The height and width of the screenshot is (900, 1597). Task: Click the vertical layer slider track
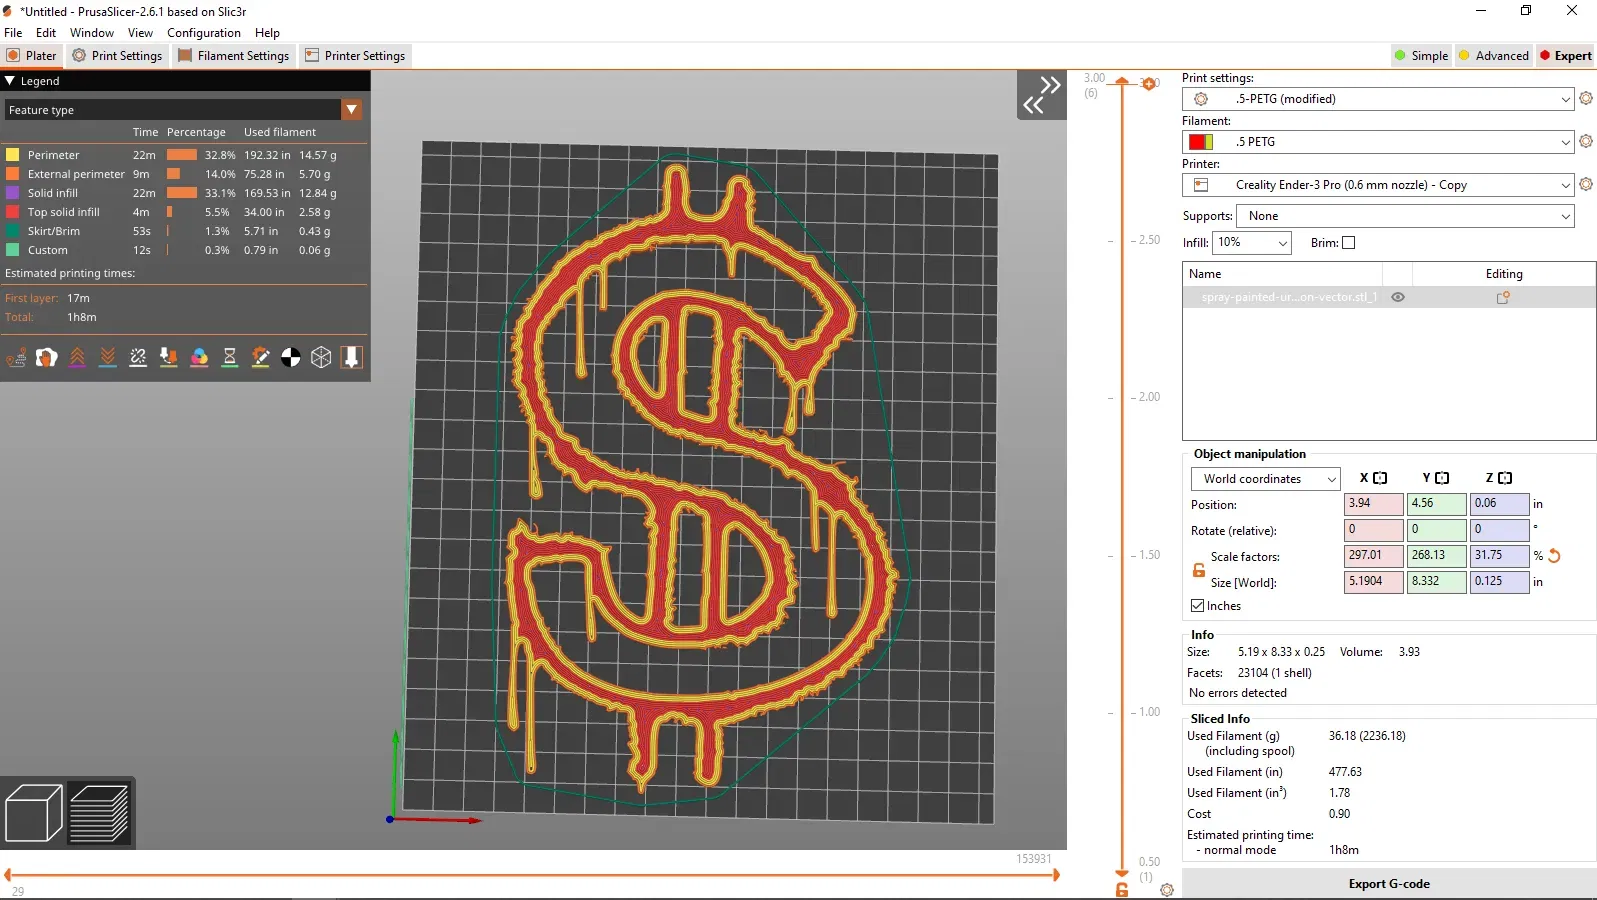tap(1122, 478)
